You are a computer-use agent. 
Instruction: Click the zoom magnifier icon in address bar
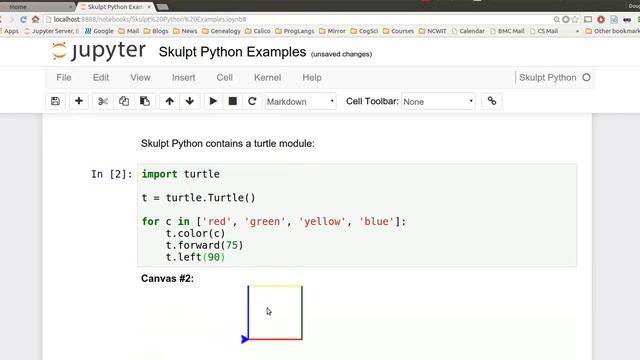[556, 19]
